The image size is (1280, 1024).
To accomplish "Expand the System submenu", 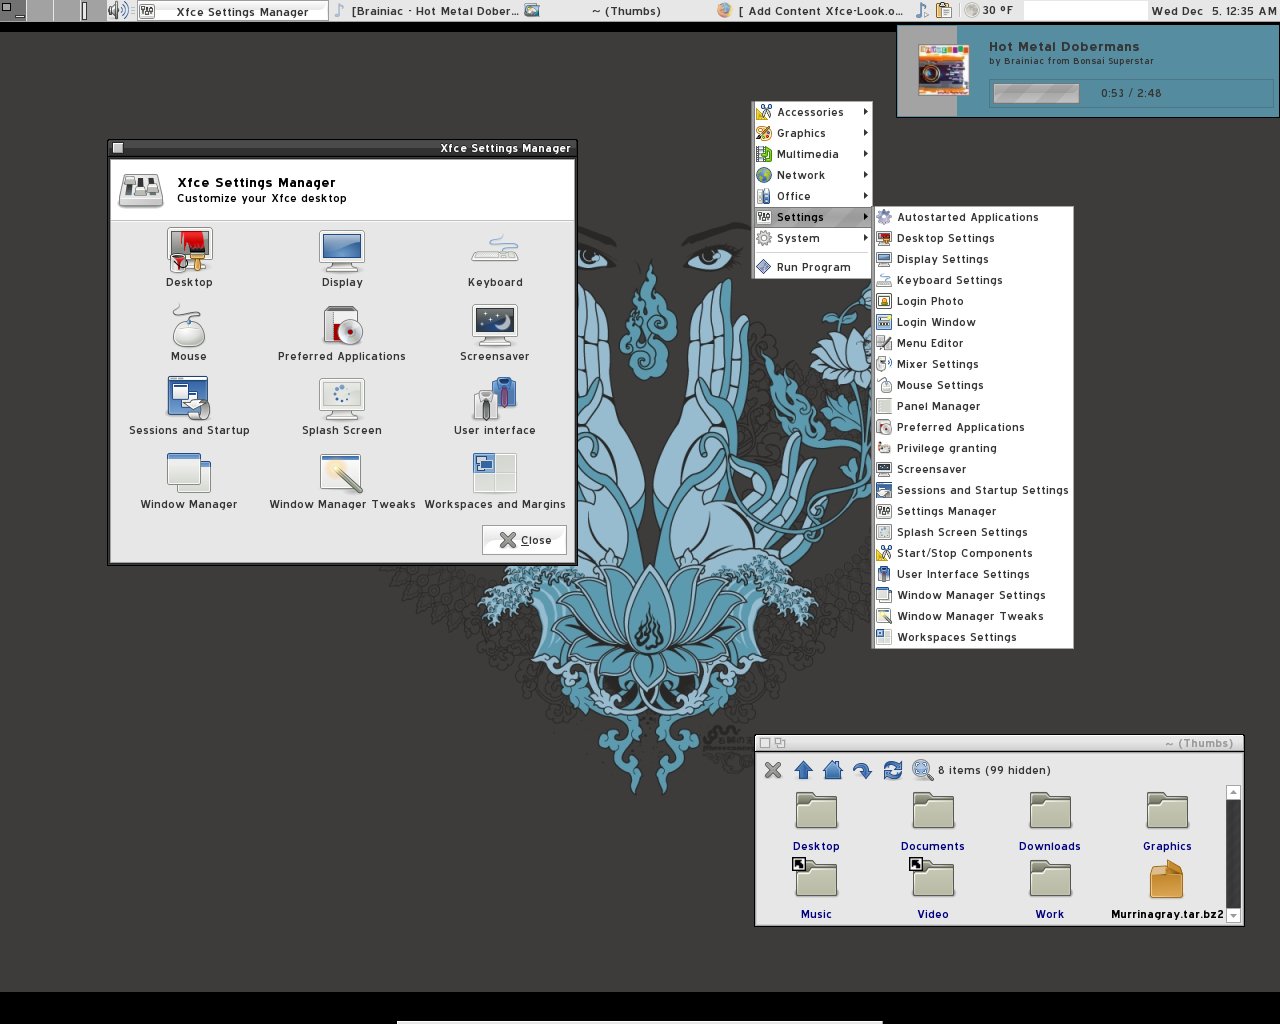I will click(812, 238).
